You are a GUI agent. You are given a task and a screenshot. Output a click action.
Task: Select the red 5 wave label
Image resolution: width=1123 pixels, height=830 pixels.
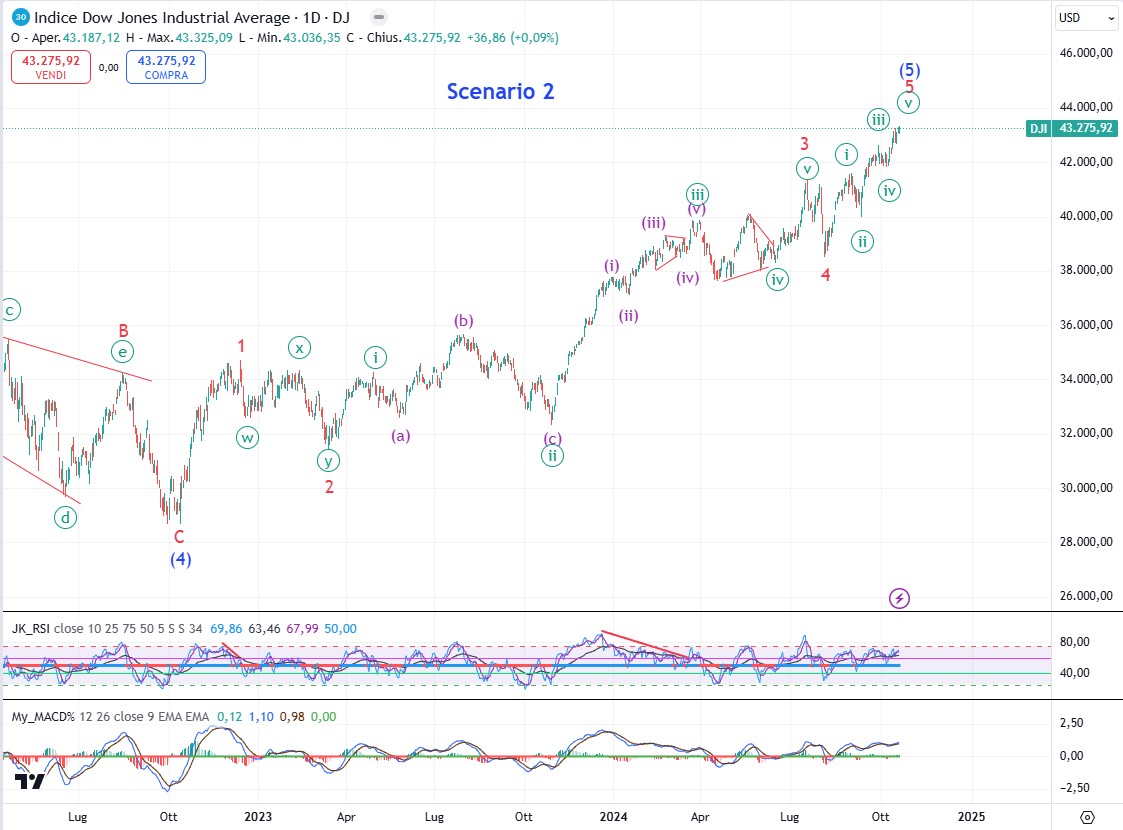pyautogui.click(x=910, y=87)
